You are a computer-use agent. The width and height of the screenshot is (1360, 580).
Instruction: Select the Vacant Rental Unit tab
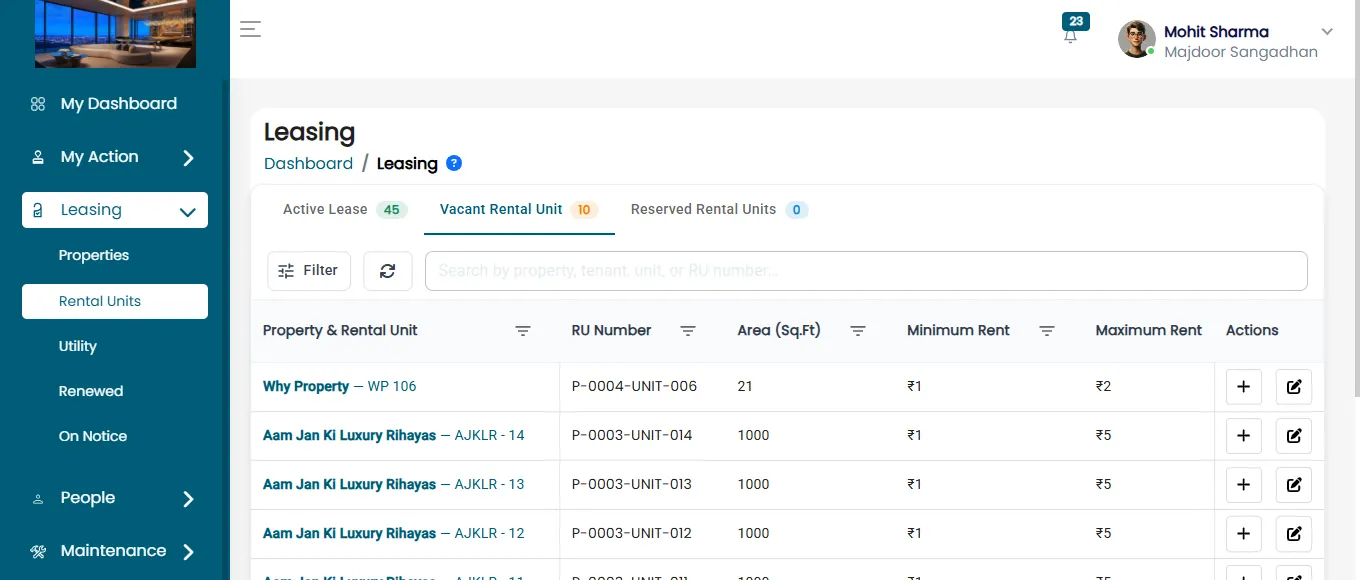(519, 210)
